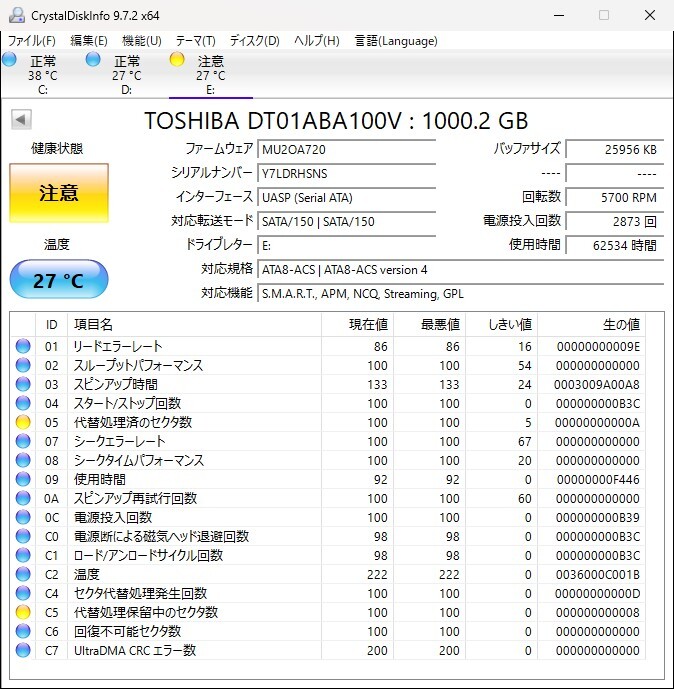Click the power-on count value 2873 回
Viewport: 674px width, 689px height.
(615, 221)
